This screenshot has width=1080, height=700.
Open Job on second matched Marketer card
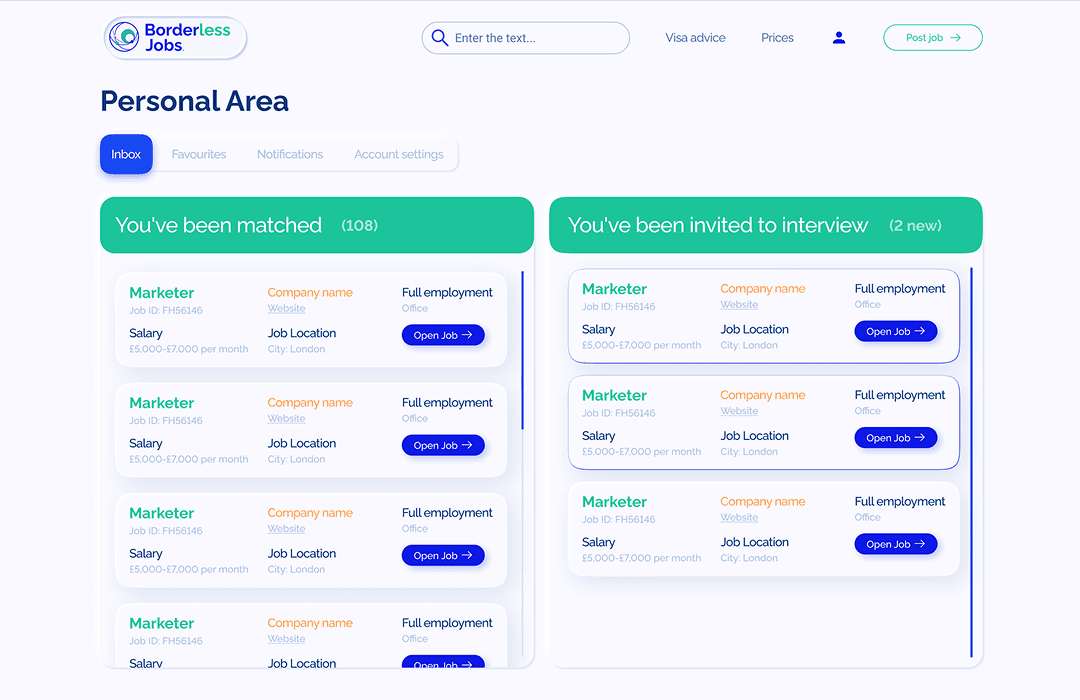pos(443,445)
